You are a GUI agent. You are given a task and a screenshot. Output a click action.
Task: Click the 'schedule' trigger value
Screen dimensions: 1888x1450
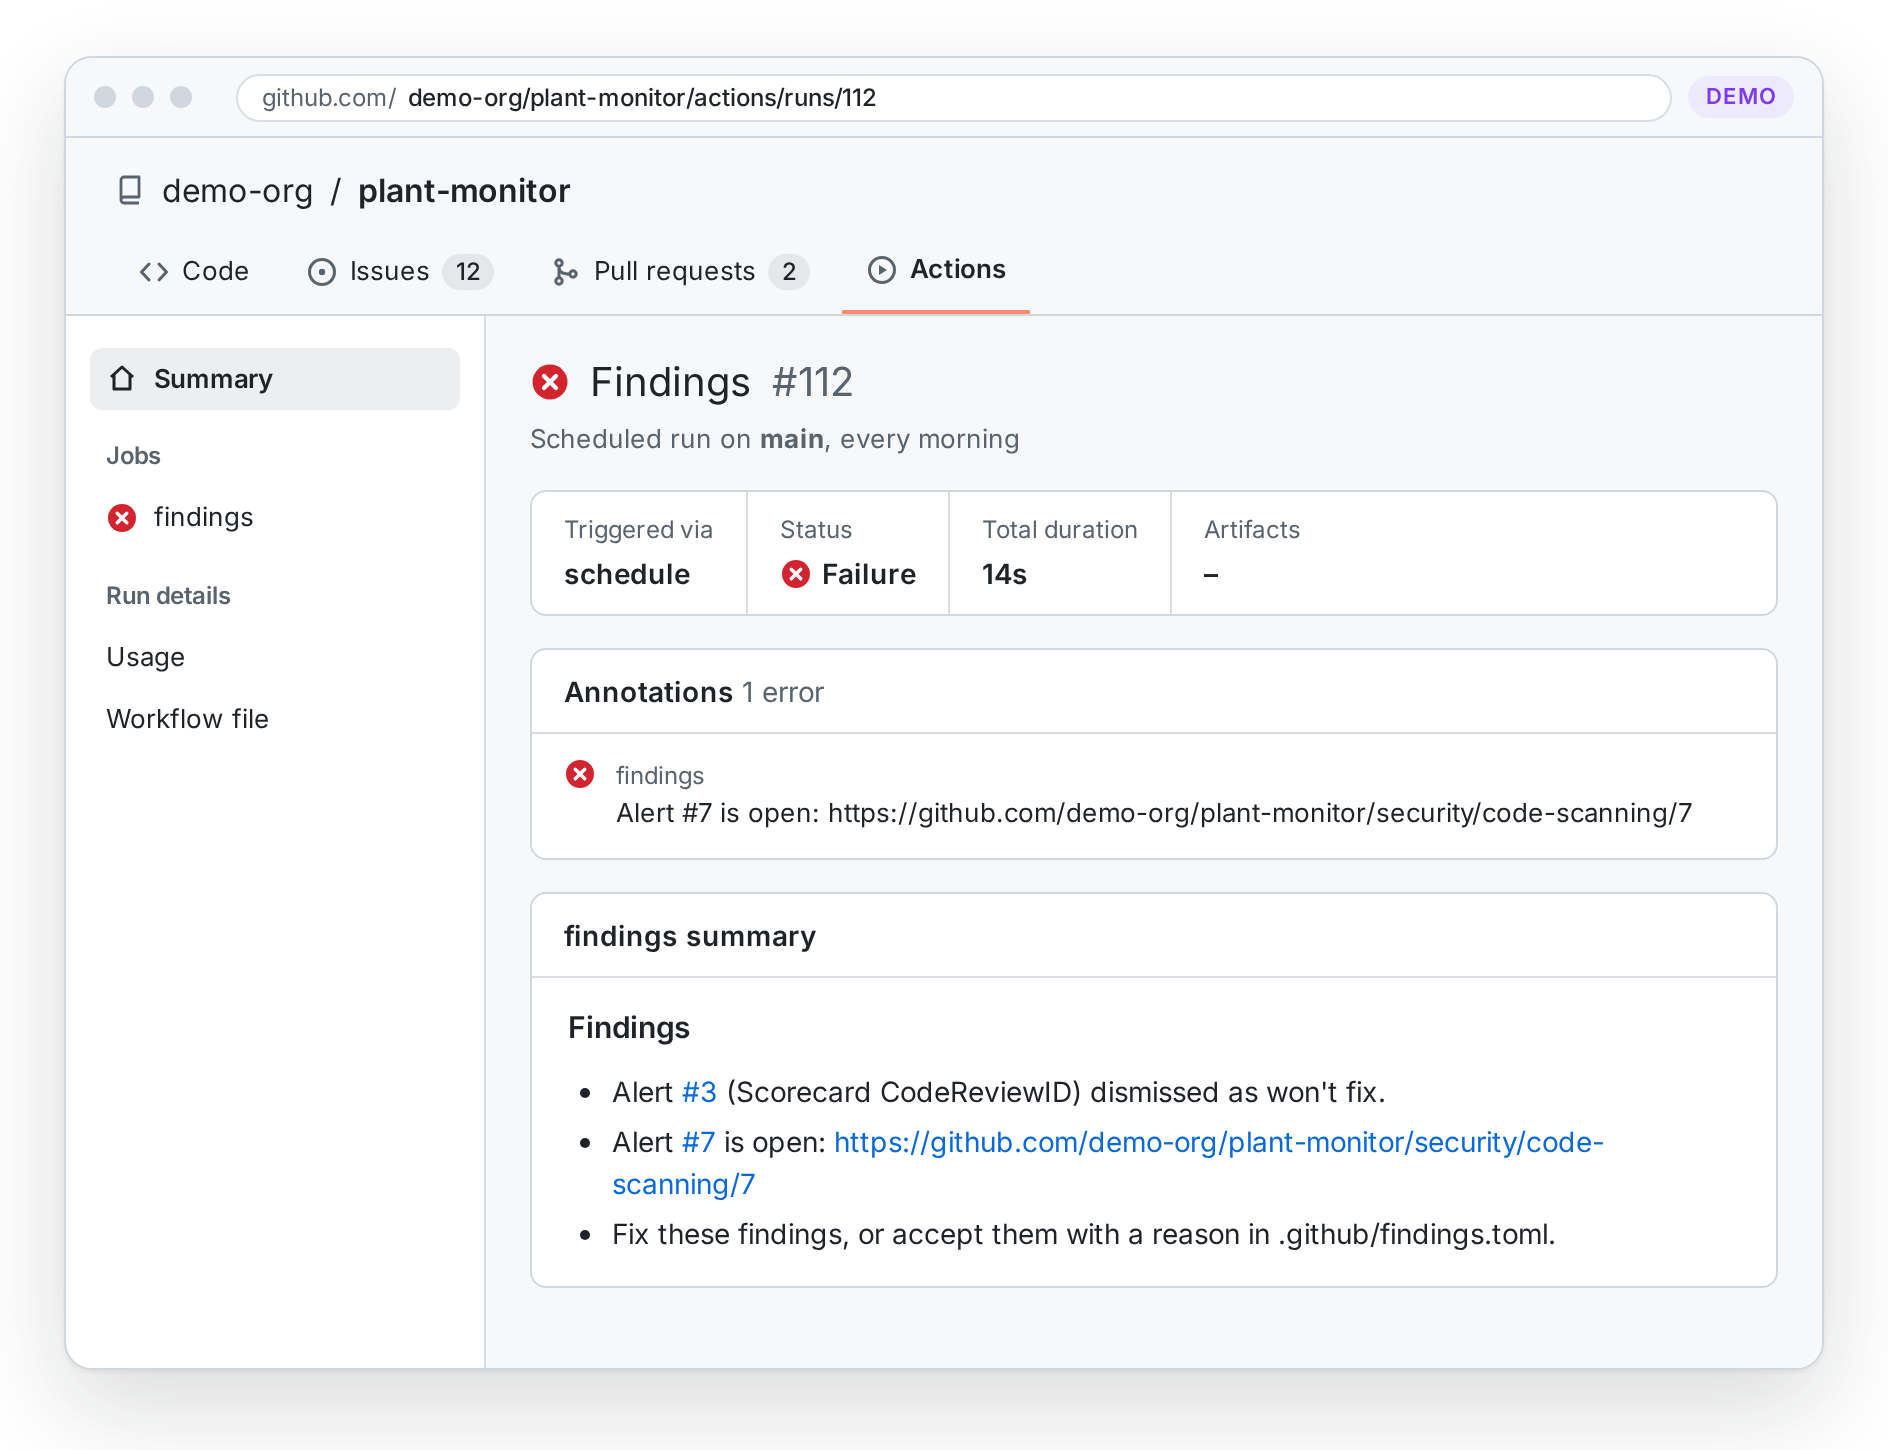pyautogui.click(x=627, y=574)
